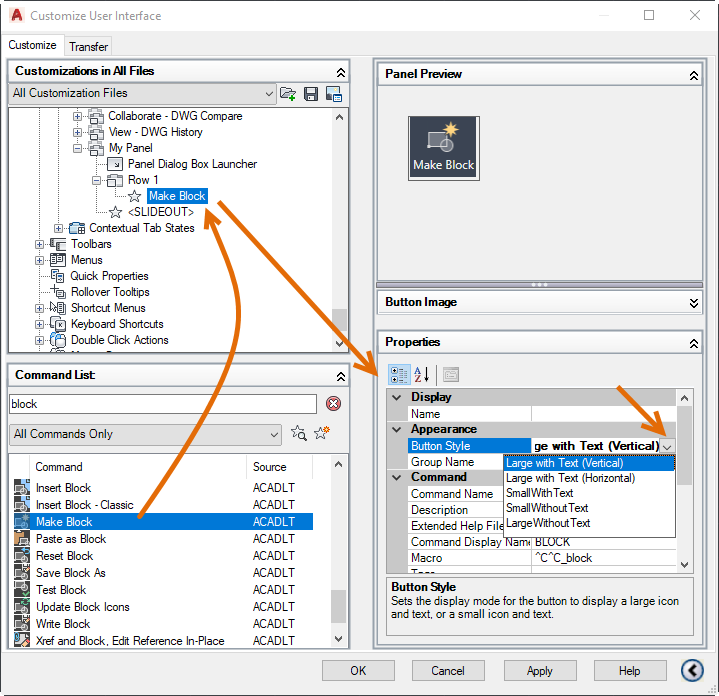Expand the View - DWG History node
Image resolution: width=719 pixels, height=696 pixels.
[77, 132]
